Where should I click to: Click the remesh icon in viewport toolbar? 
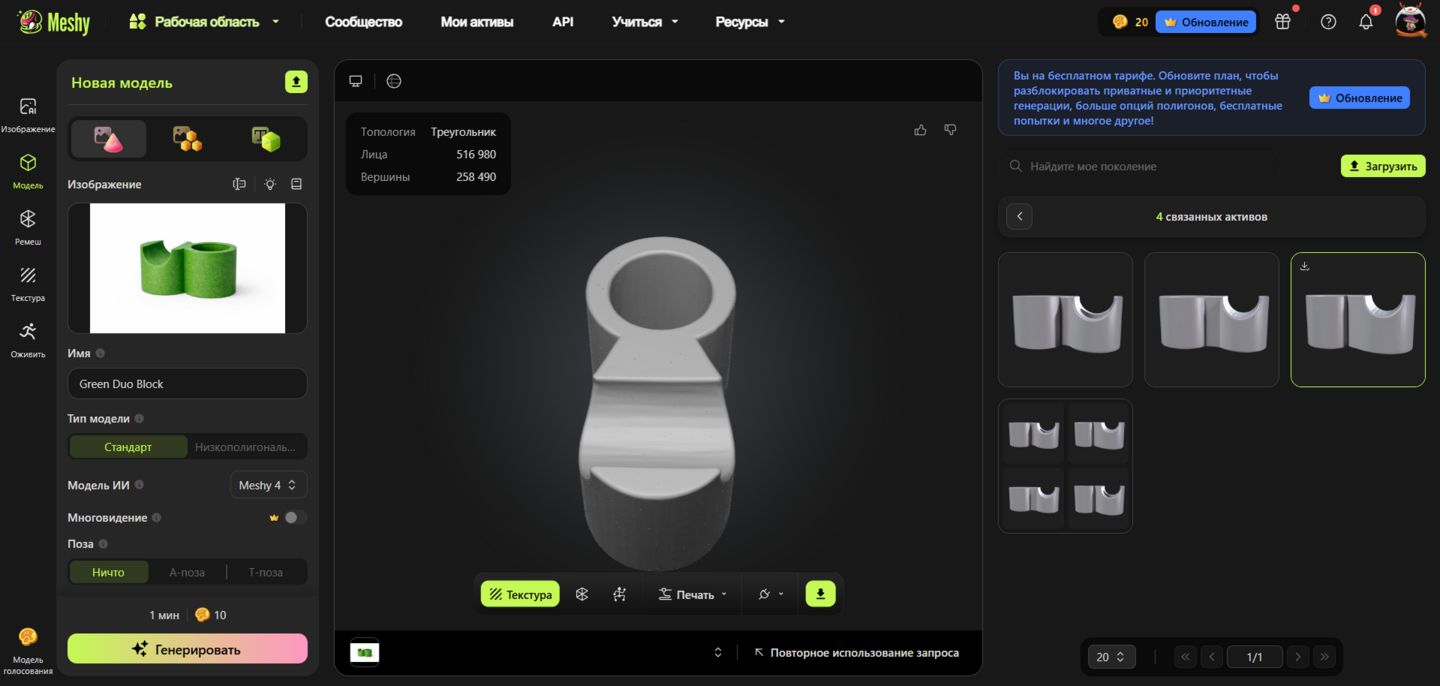pos(582,594)
